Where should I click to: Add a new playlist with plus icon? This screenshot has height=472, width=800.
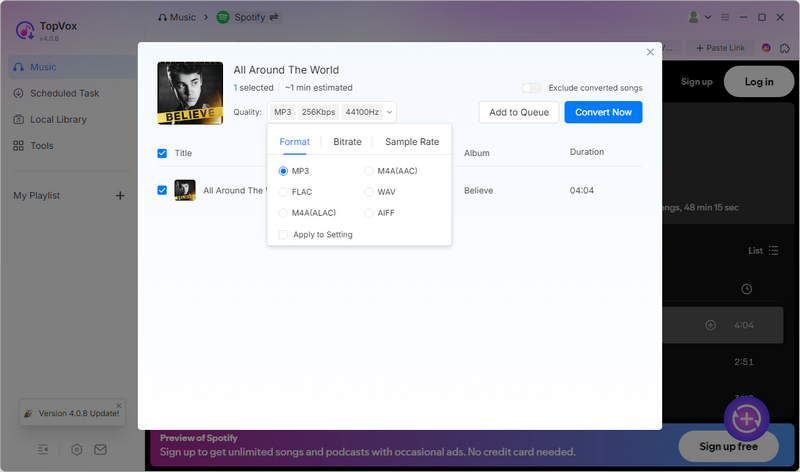pos(120,195)
